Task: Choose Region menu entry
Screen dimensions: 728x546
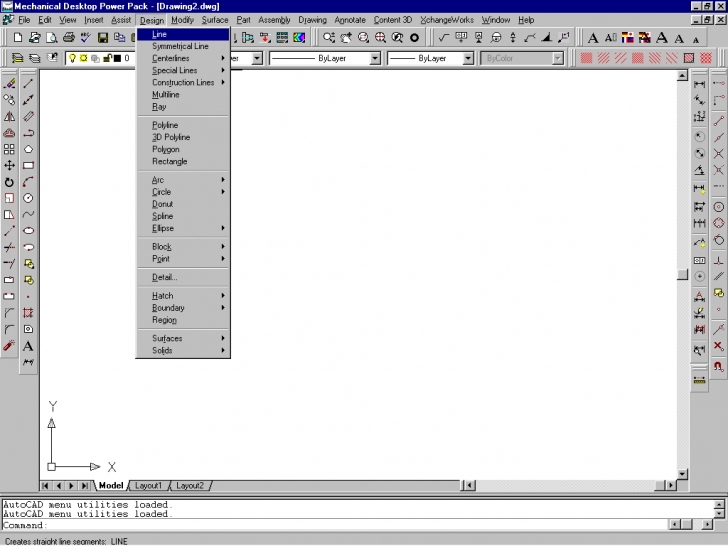Action: click(183, 320)
